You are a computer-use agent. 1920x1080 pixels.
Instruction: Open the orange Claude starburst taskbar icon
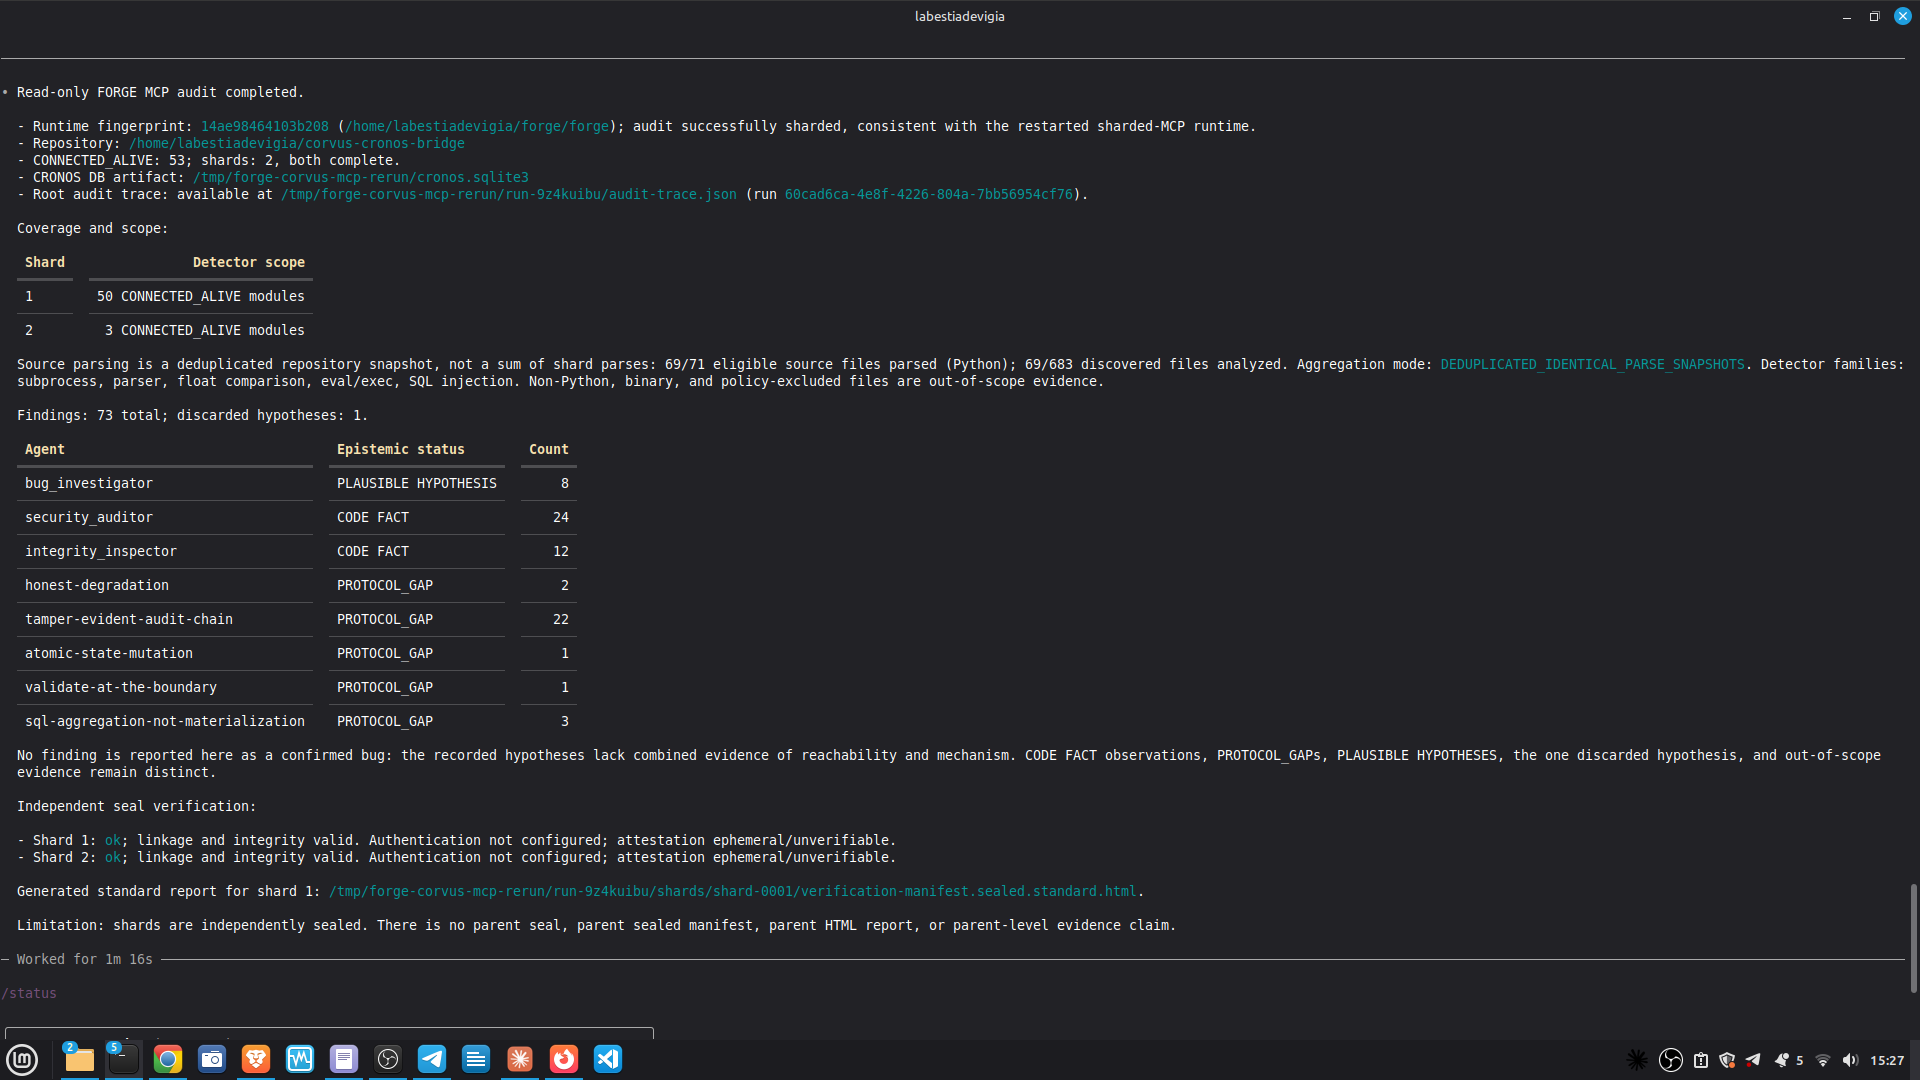(x=520, y=1059)
